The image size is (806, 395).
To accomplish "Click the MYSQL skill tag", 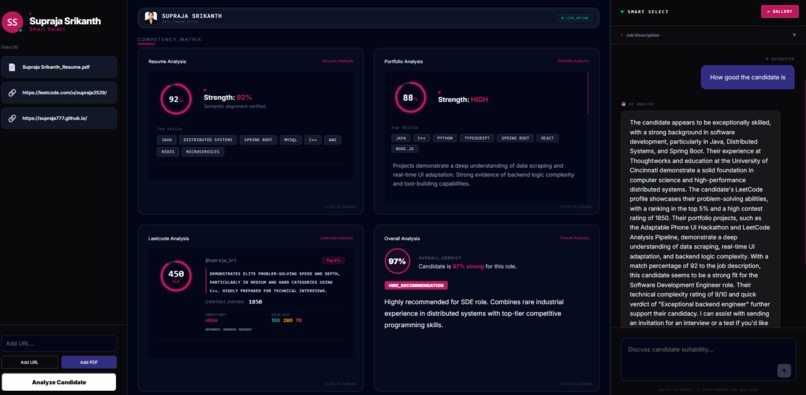I will click(x=290, y=140).
